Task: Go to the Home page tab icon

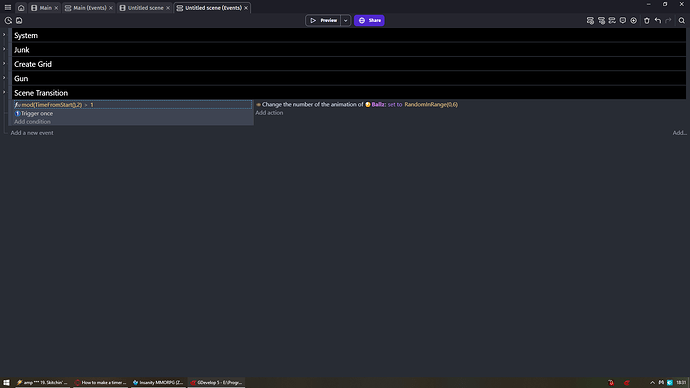Action: [x=21, y=7]
